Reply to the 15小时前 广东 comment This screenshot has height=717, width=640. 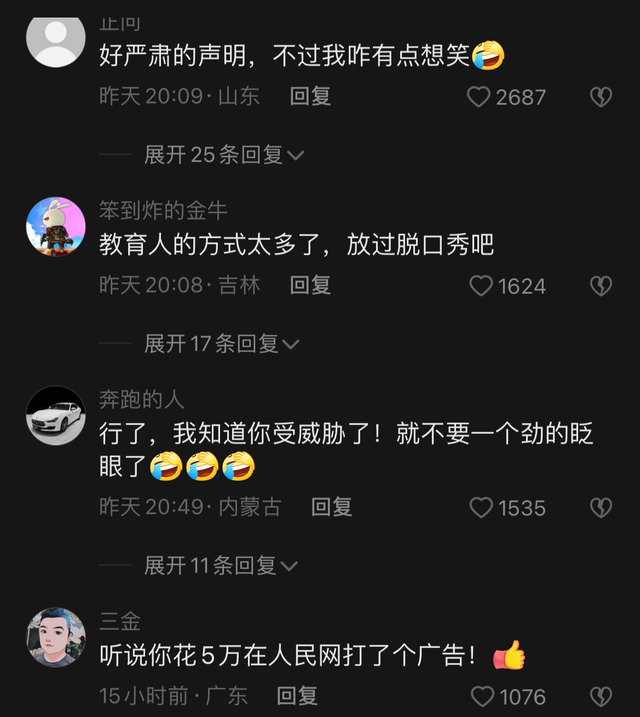pos(297,696)
